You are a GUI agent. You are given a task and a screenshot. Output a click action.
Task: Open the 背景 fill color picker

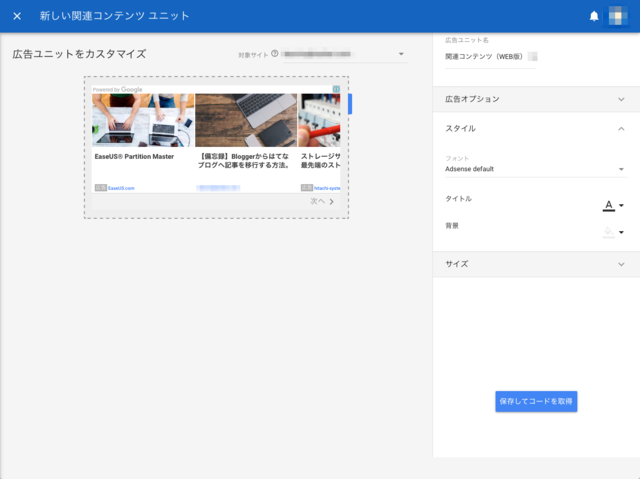point(613,232)
